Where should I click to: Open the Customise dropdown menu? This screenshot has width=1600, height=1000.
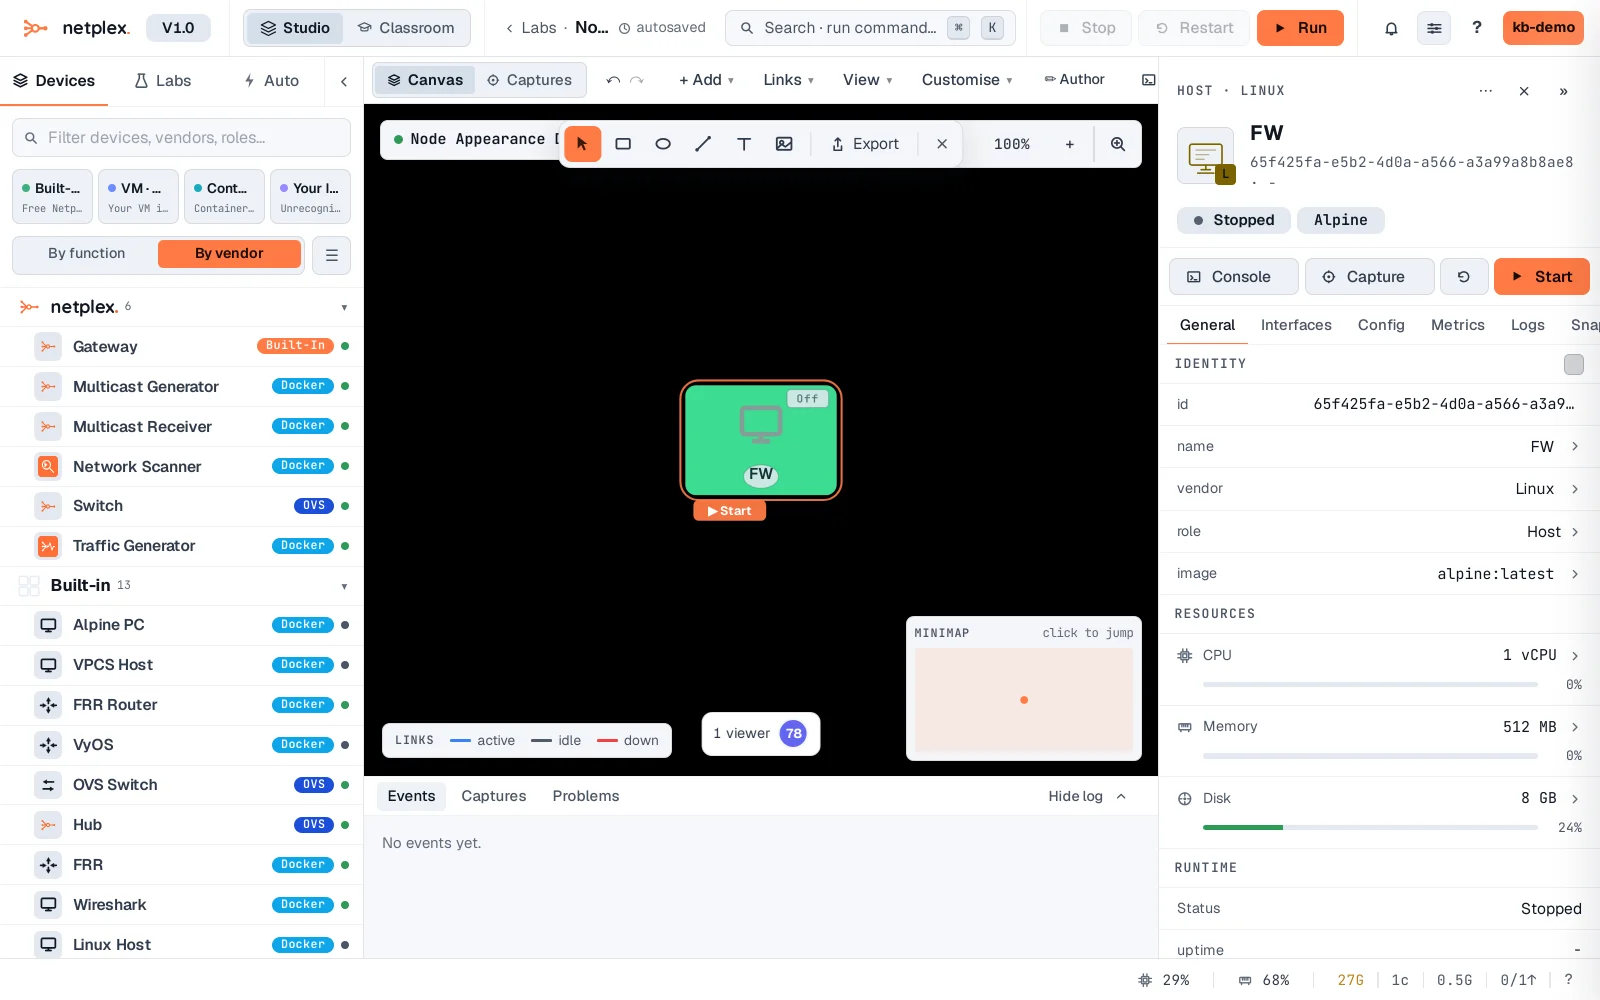pyautogui.click(x=967, y=80)
